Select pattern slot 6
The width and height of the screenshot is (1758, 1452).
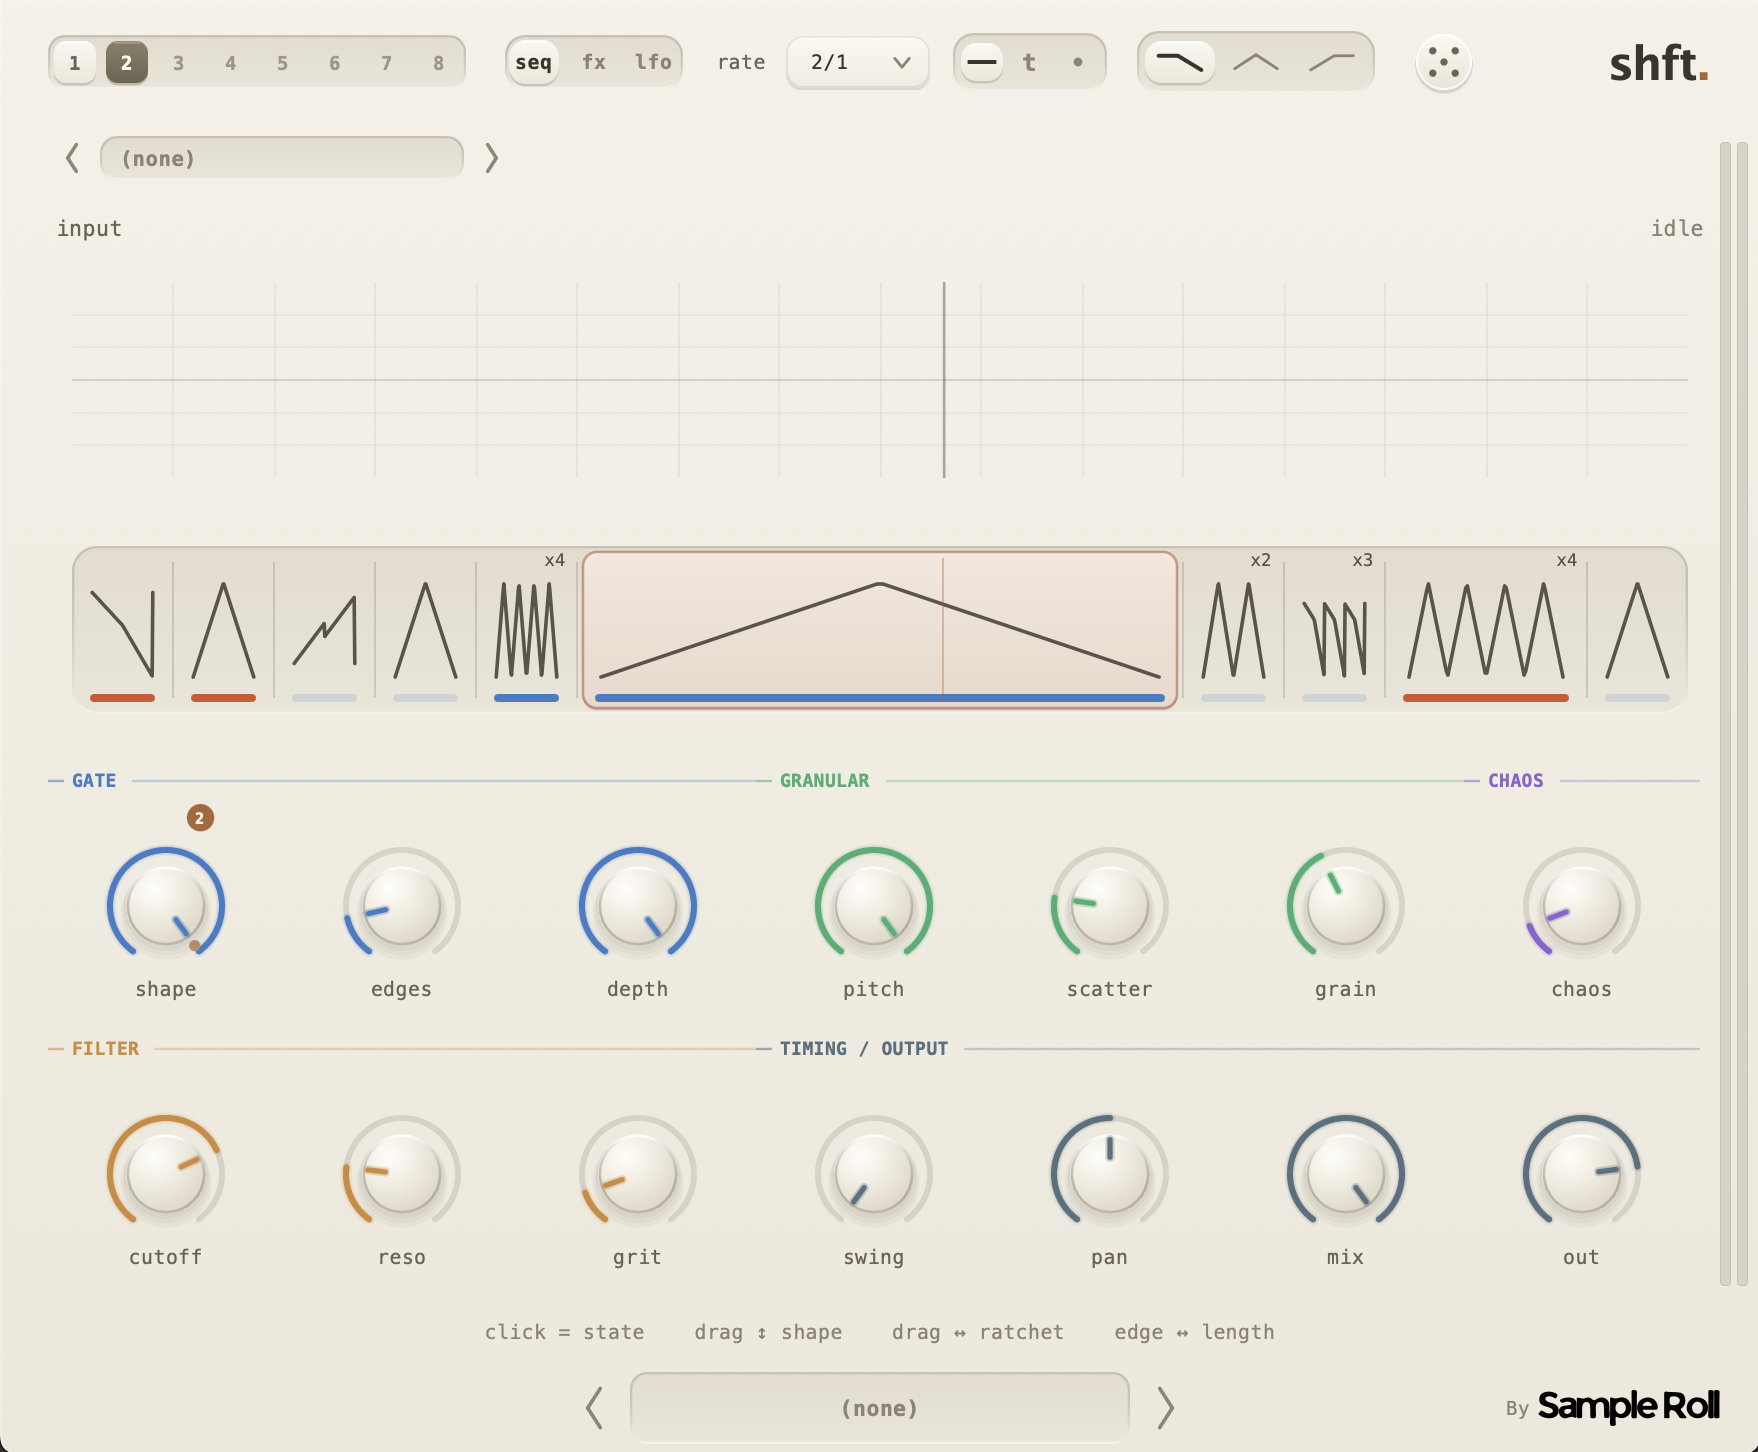point(334,63)
